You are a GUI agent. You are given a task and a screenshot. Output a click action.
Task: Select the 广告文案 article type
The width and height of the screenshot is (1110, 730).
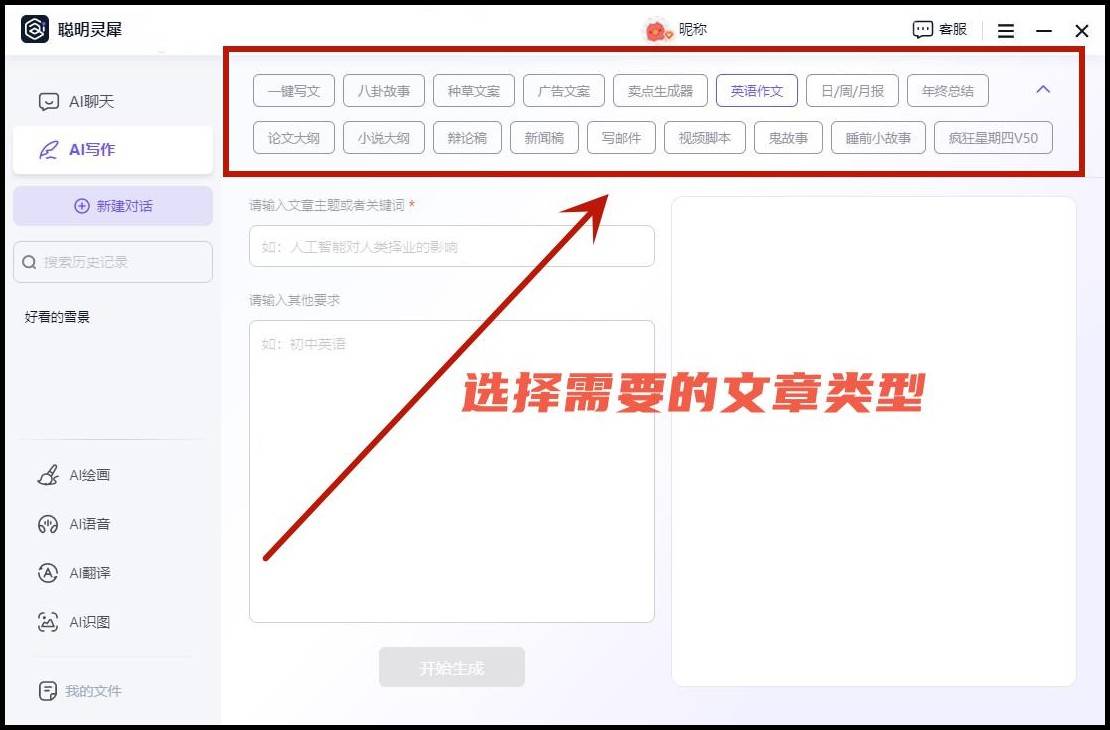[x=563, y=91]
